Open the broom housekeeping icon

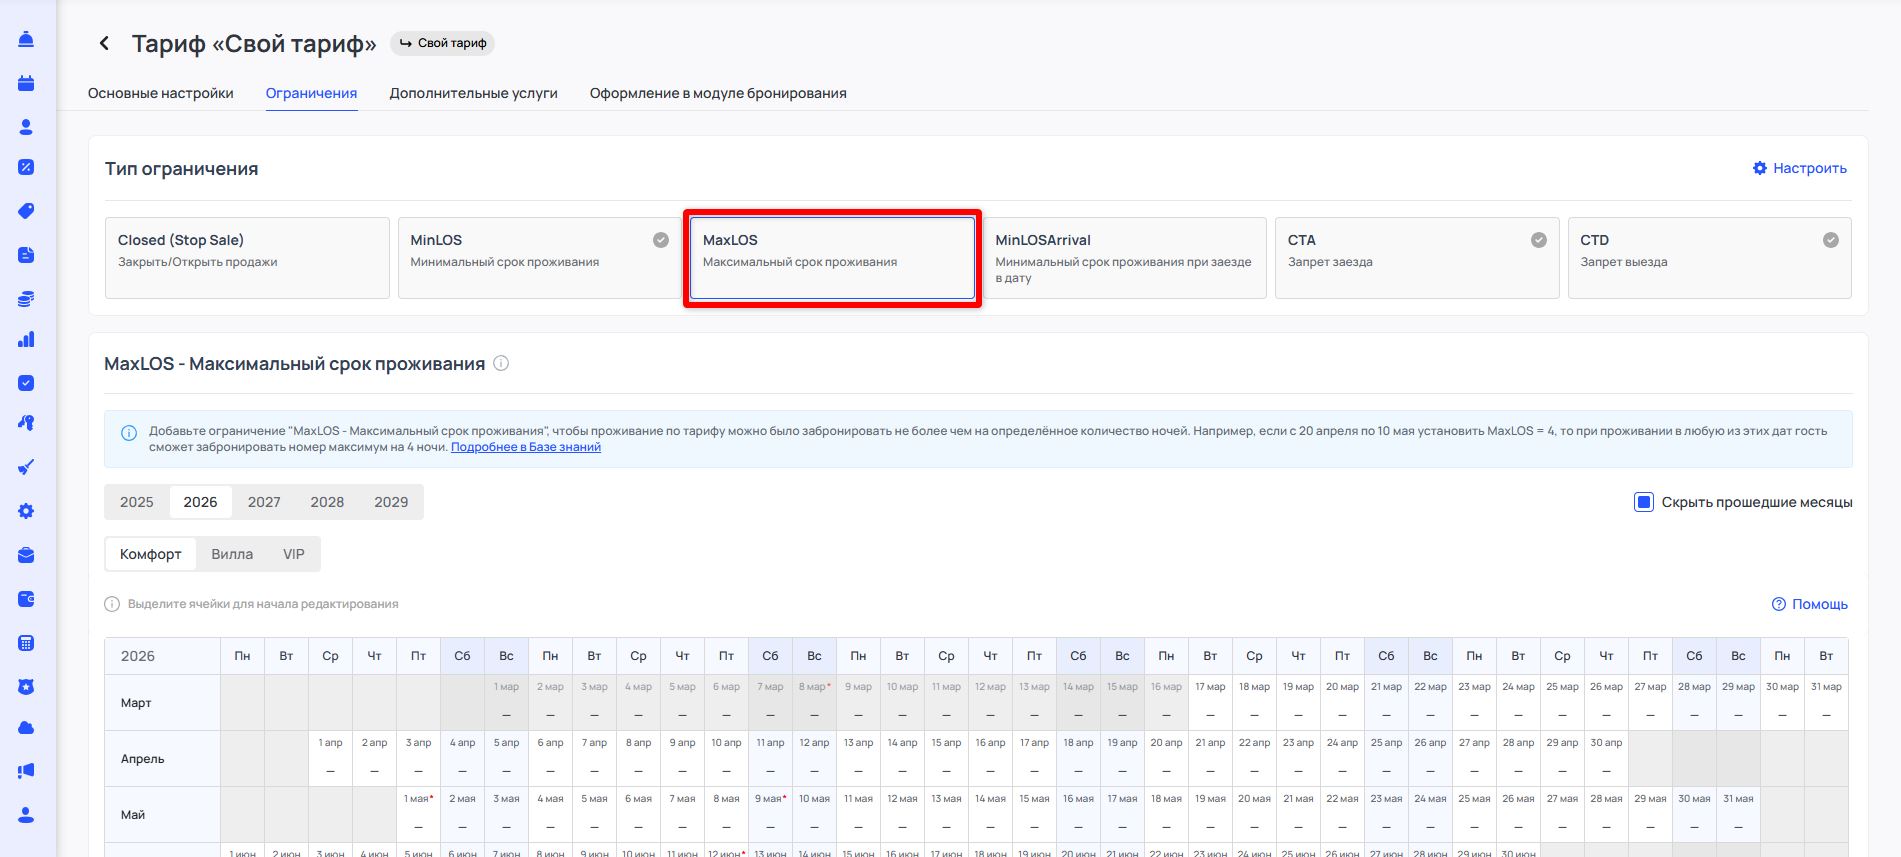[x=26, y=467]
